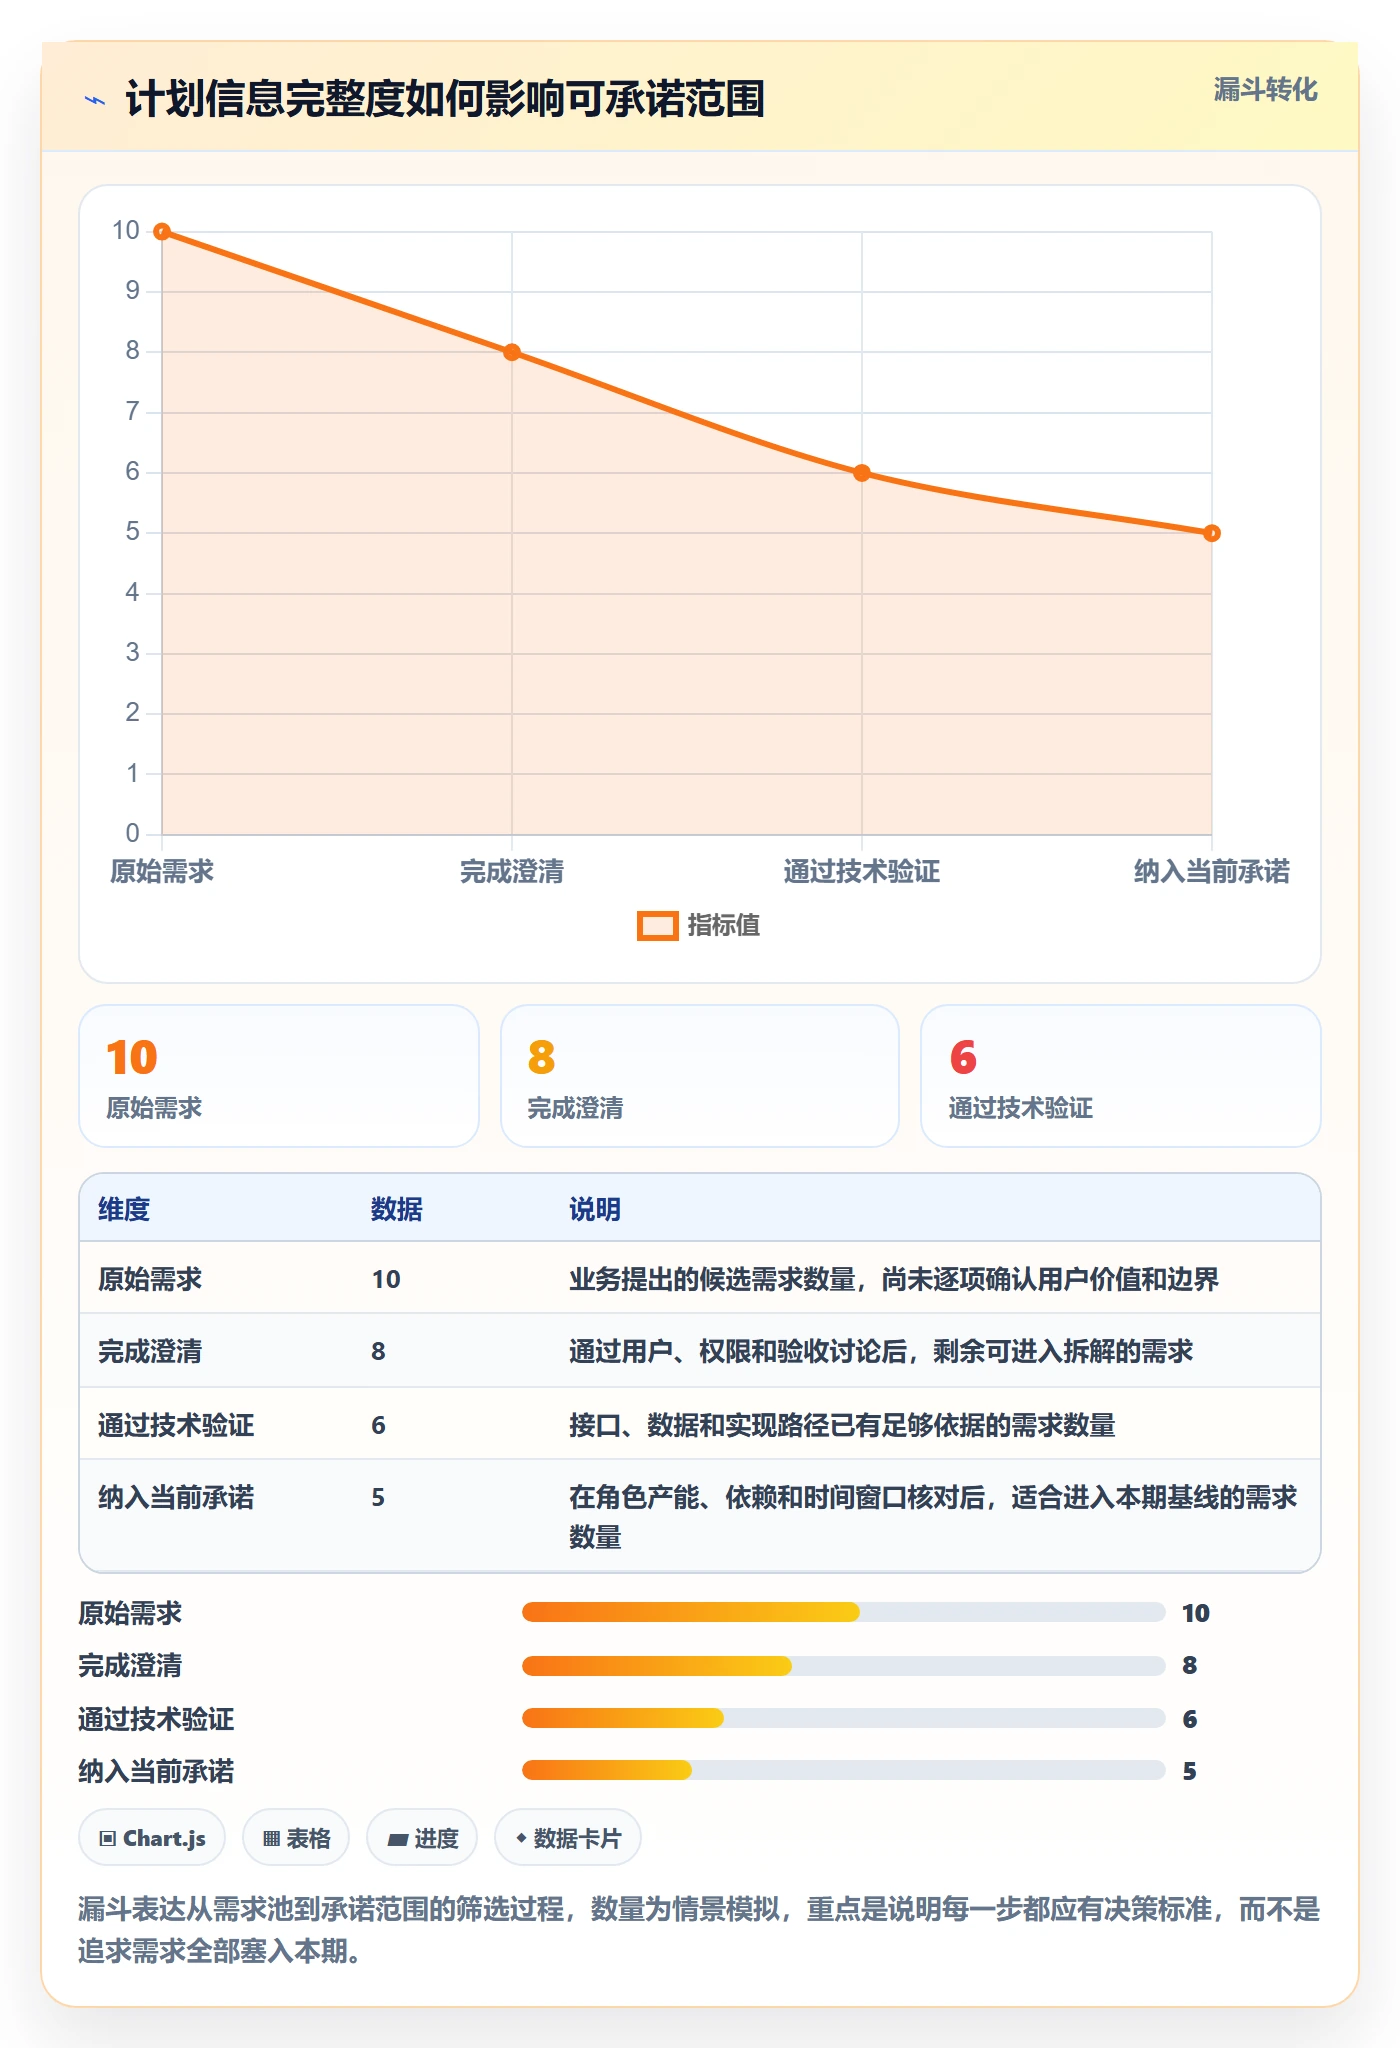The width and height of the screenshot is (1400, 2048).
Task: Click the 表格 tag chip
Action: click(x=296, y=1838)
